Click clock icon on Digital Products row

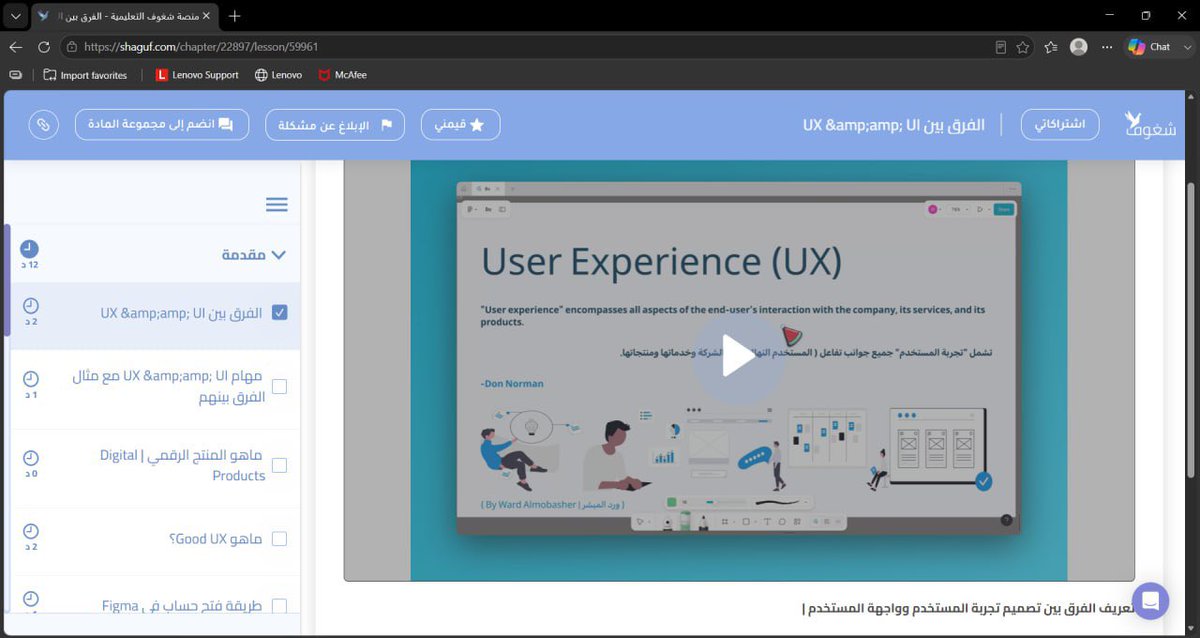[30, 458]
